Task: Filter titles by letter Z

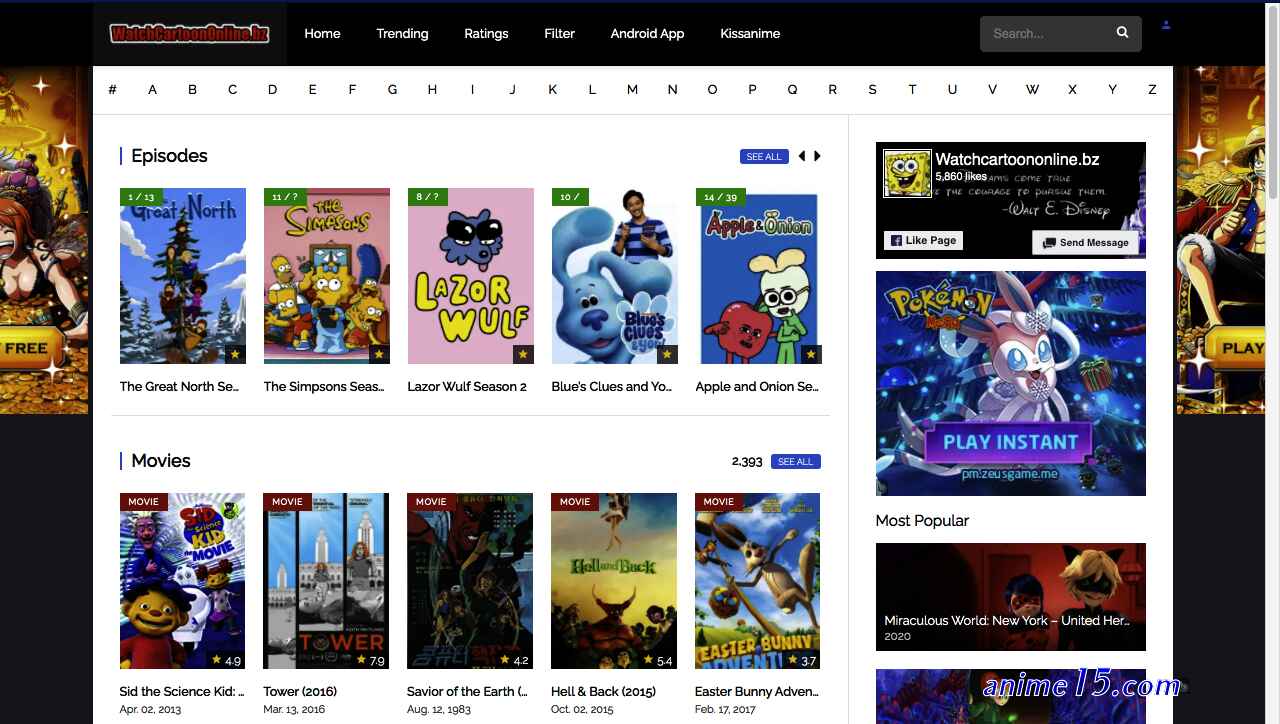Action: coord(1152,89)
